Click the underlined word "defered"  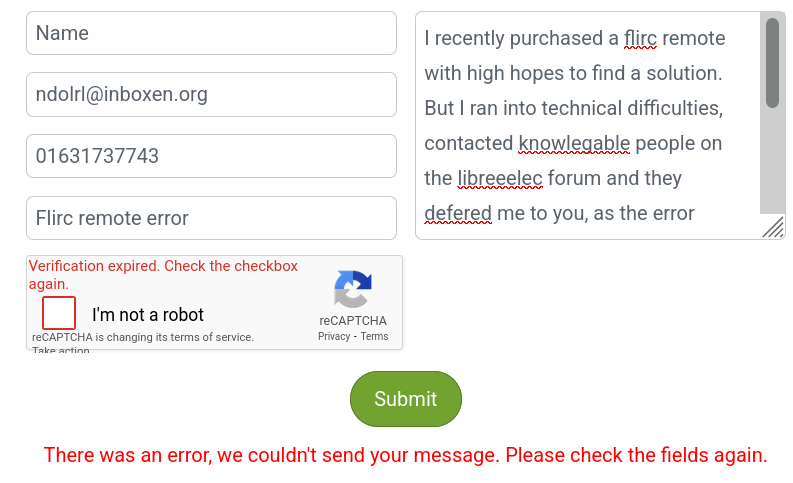coord(458,213)
